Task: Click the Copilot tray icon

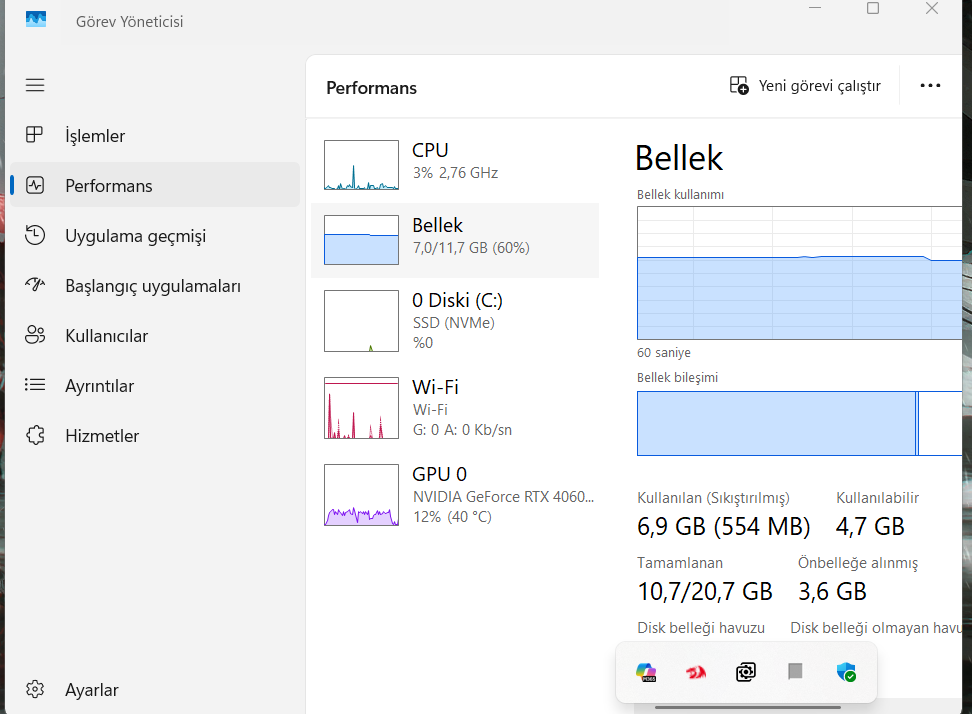Action: pos(646,672)
